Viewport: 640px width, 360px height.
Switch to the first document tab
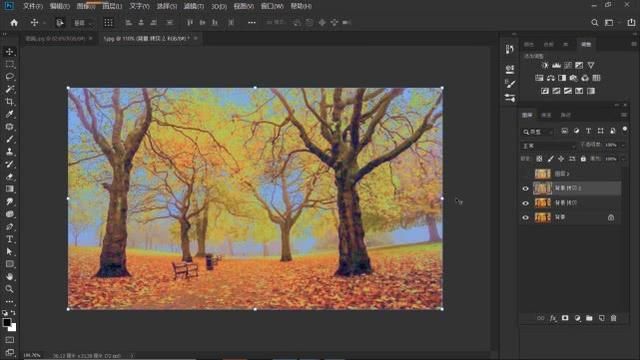(x=55, y=38)
